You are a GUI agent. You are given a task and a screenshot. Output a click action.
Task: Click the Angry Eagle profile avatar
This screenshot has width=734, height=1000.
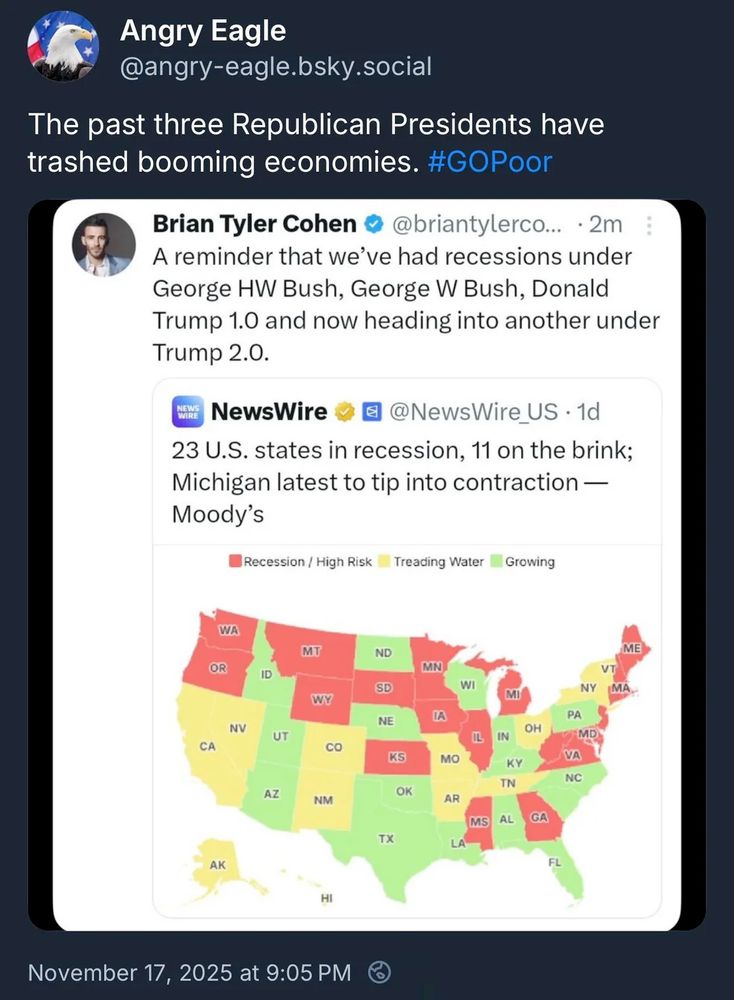tap(62, 47)
